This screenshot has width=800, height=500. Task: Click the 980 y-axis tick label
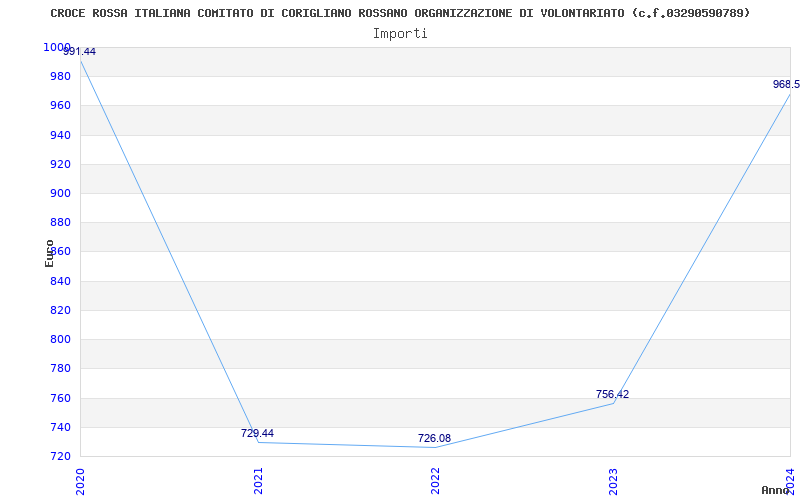point(61,77)
